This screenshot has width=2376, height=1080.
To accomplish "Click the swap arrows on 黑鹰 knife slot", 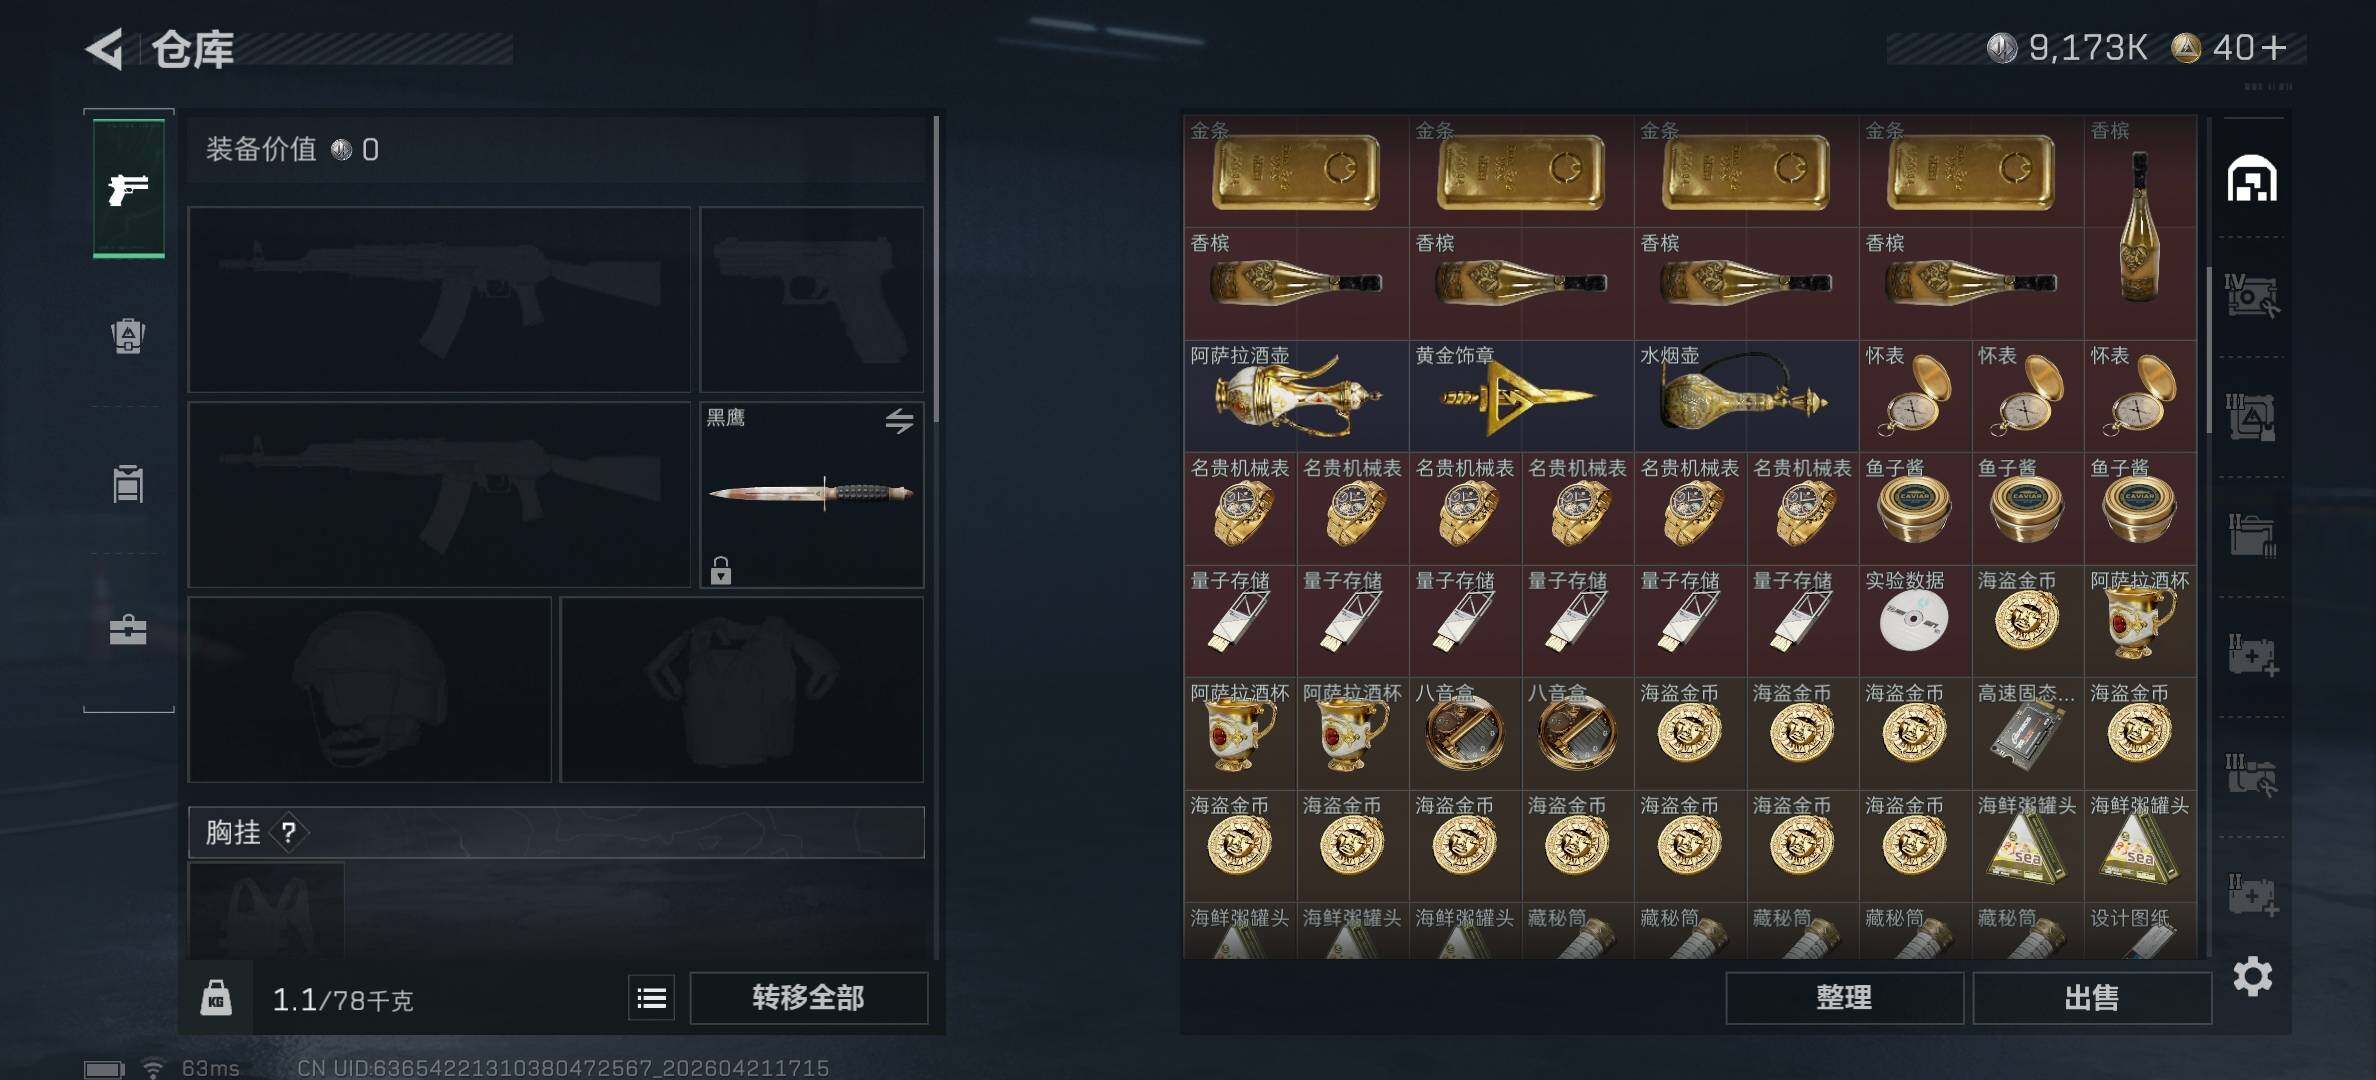I will click(x=899, y=421).
